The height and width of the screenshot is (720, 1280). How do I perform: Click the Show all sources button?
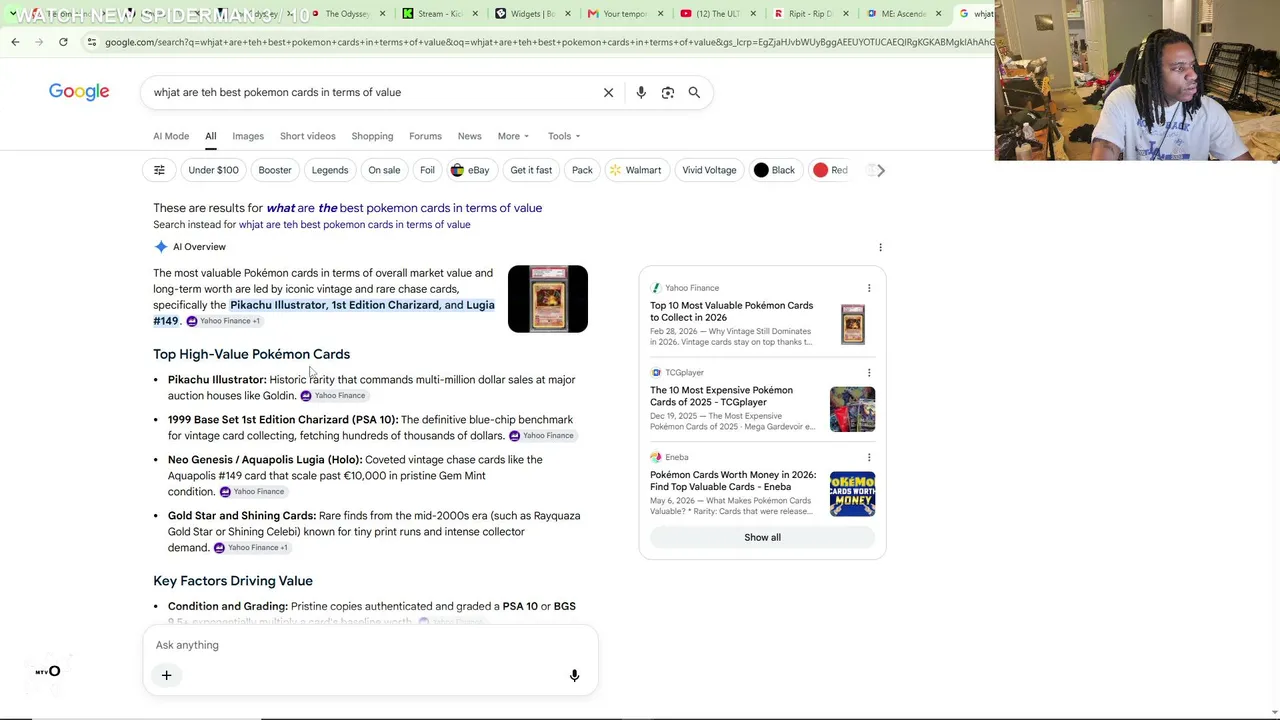762,538
